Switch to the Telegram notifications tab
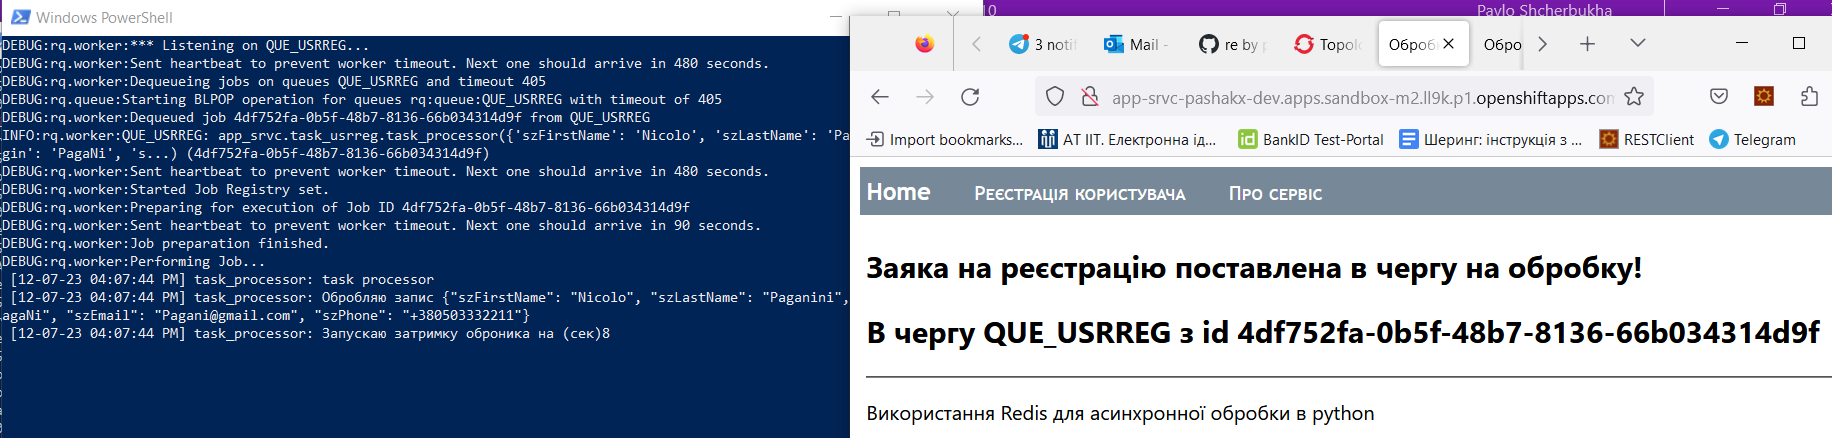This screenshot has width=1832, height=438. [1042, 44]
